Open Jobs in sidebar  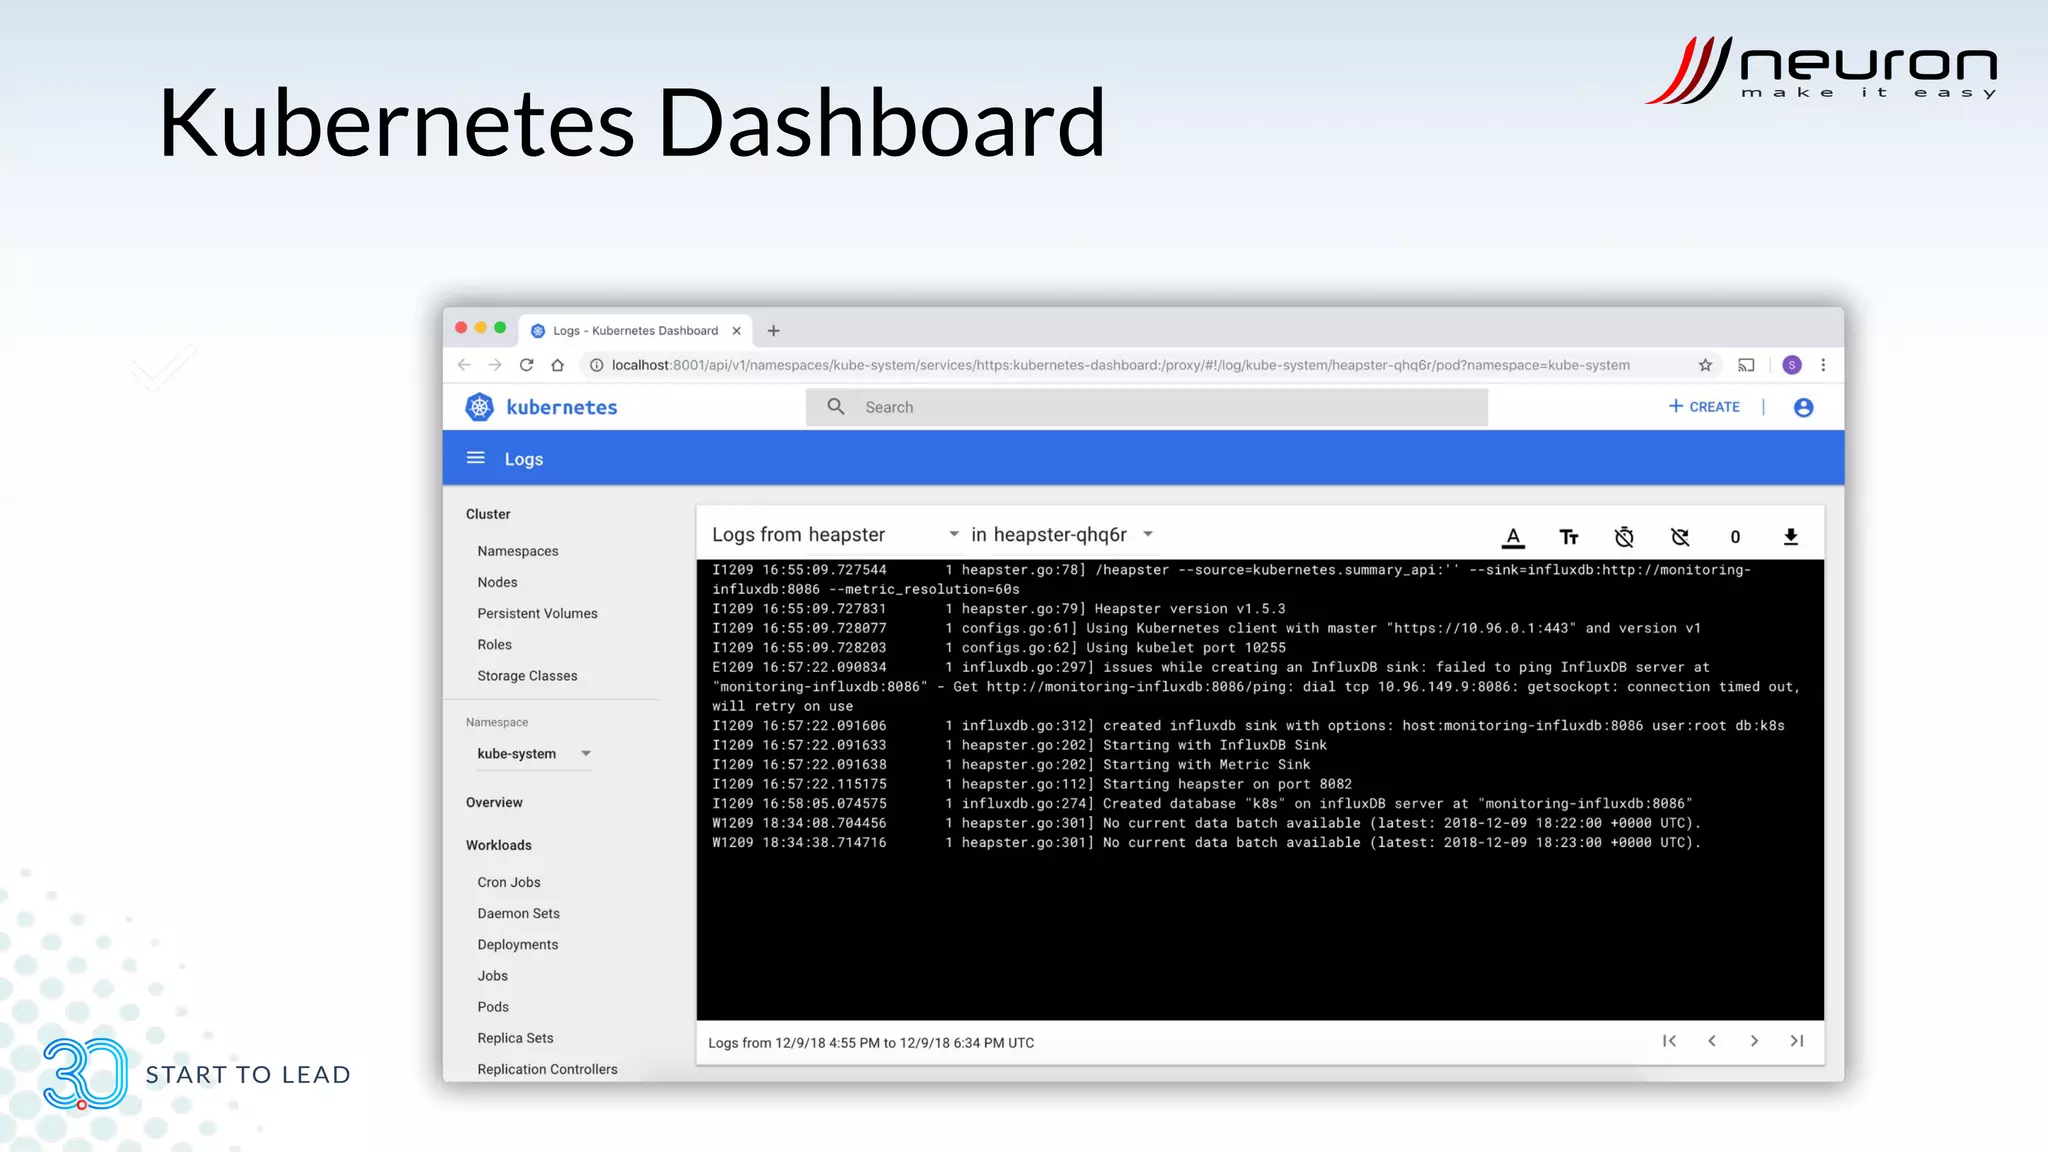click(x=492, y=976)
